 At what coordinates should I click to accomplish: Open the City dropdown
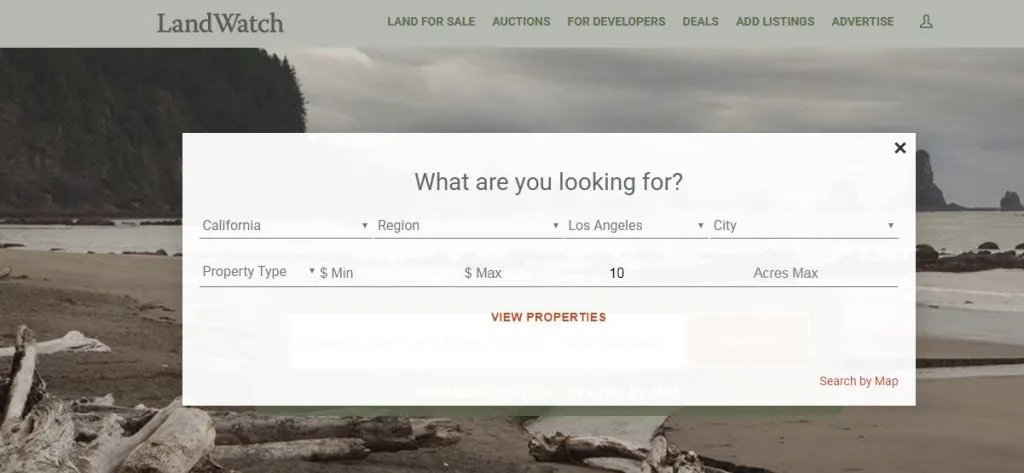coord(804,225)
